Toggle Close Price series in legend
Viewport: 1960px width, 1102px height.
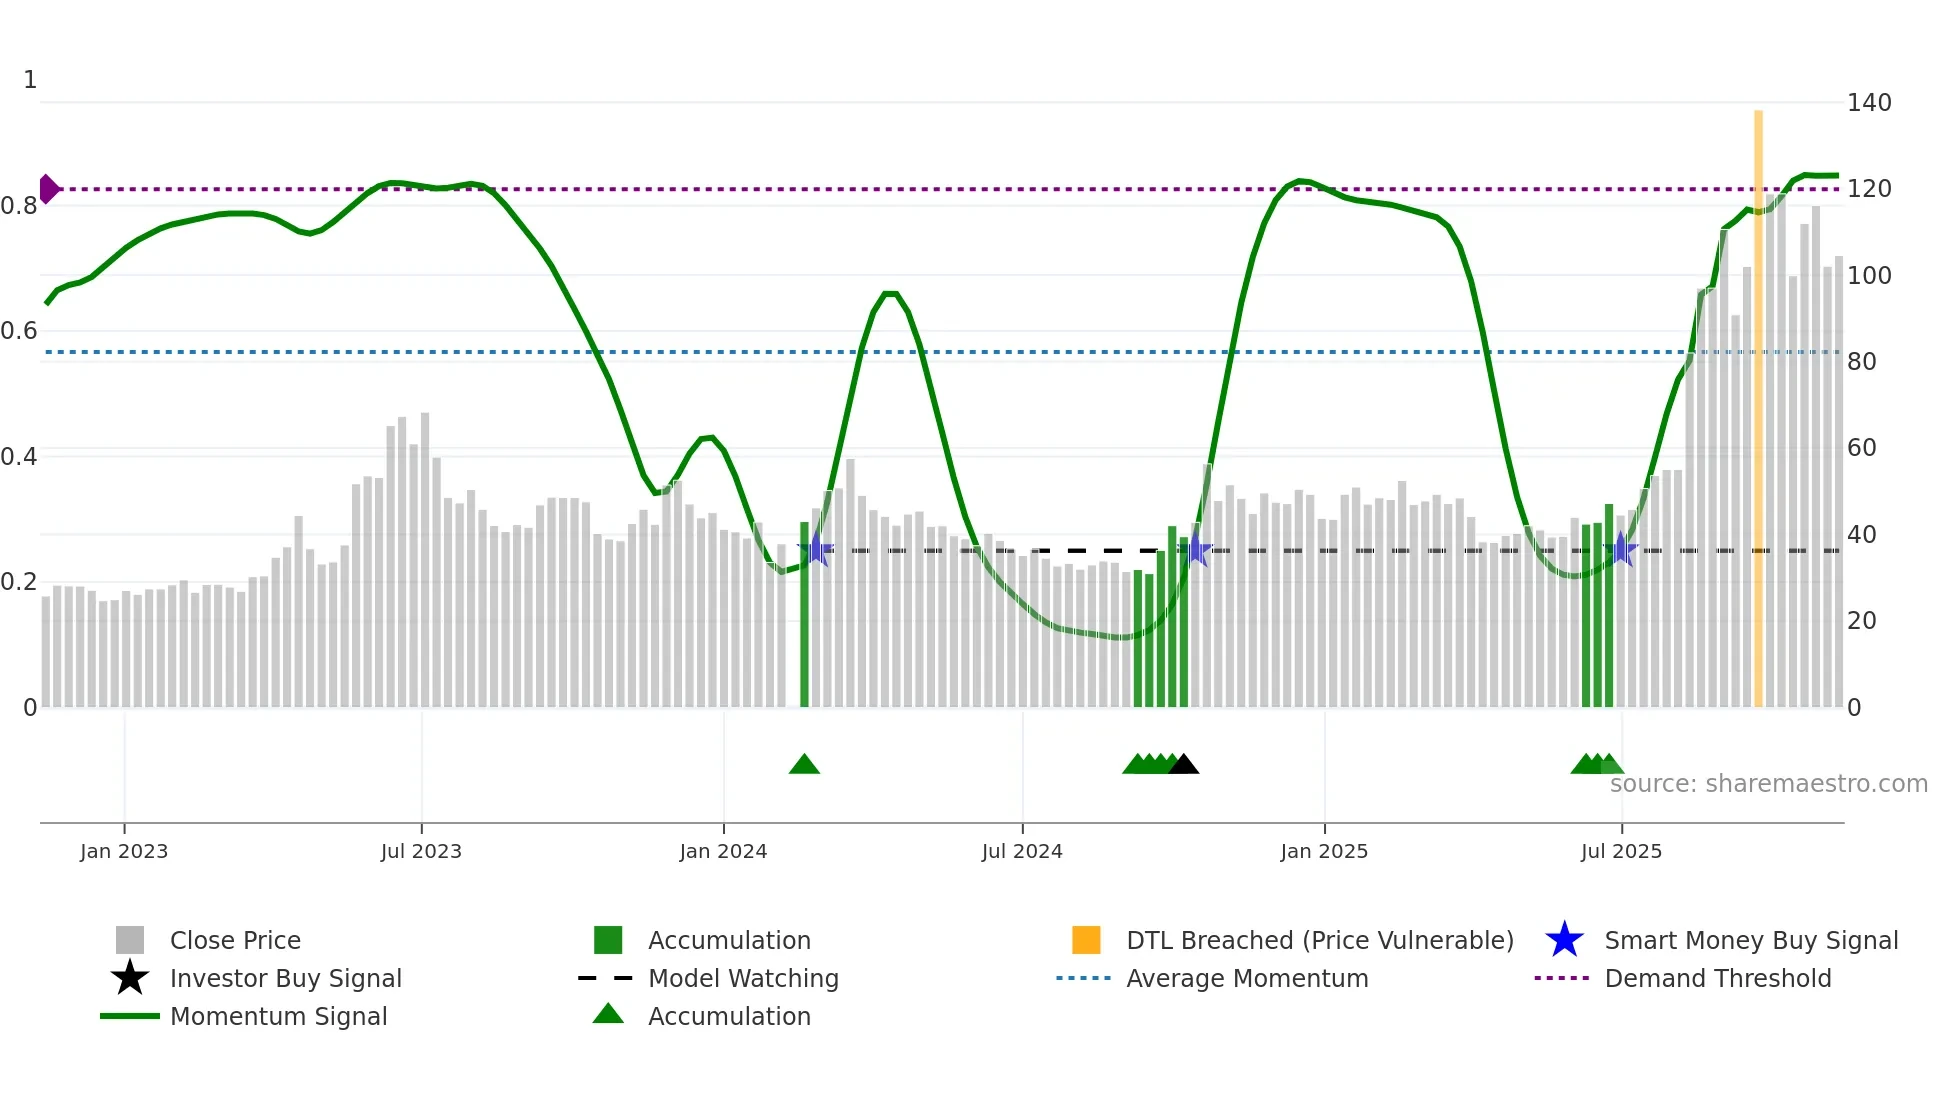(x=235, y=940)
